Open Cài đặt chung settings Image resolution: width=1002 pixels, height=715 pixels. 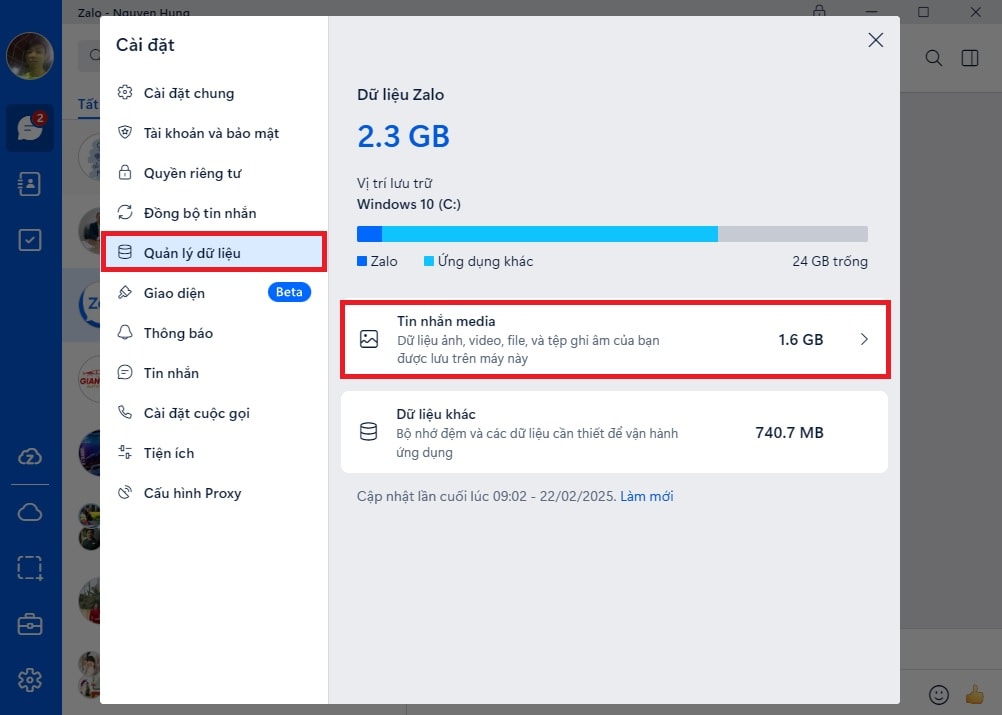(213, 93)
